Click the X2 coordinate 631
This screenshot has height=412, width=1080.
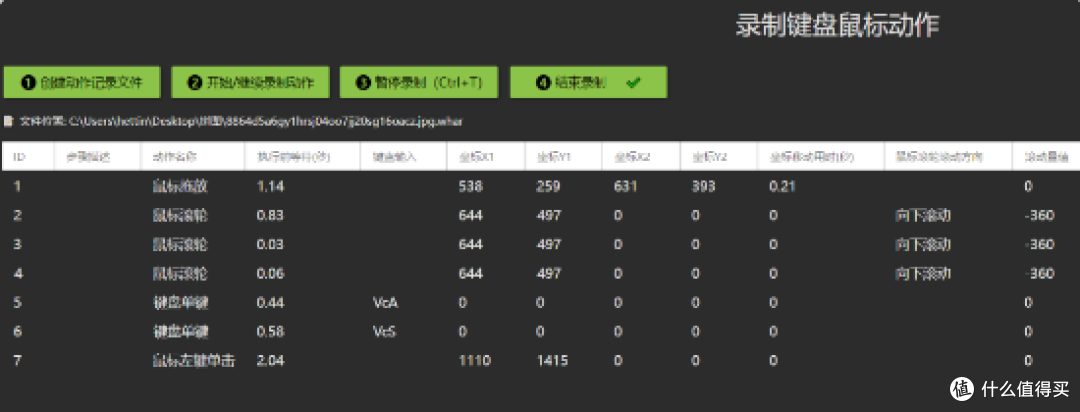(626, 187)
